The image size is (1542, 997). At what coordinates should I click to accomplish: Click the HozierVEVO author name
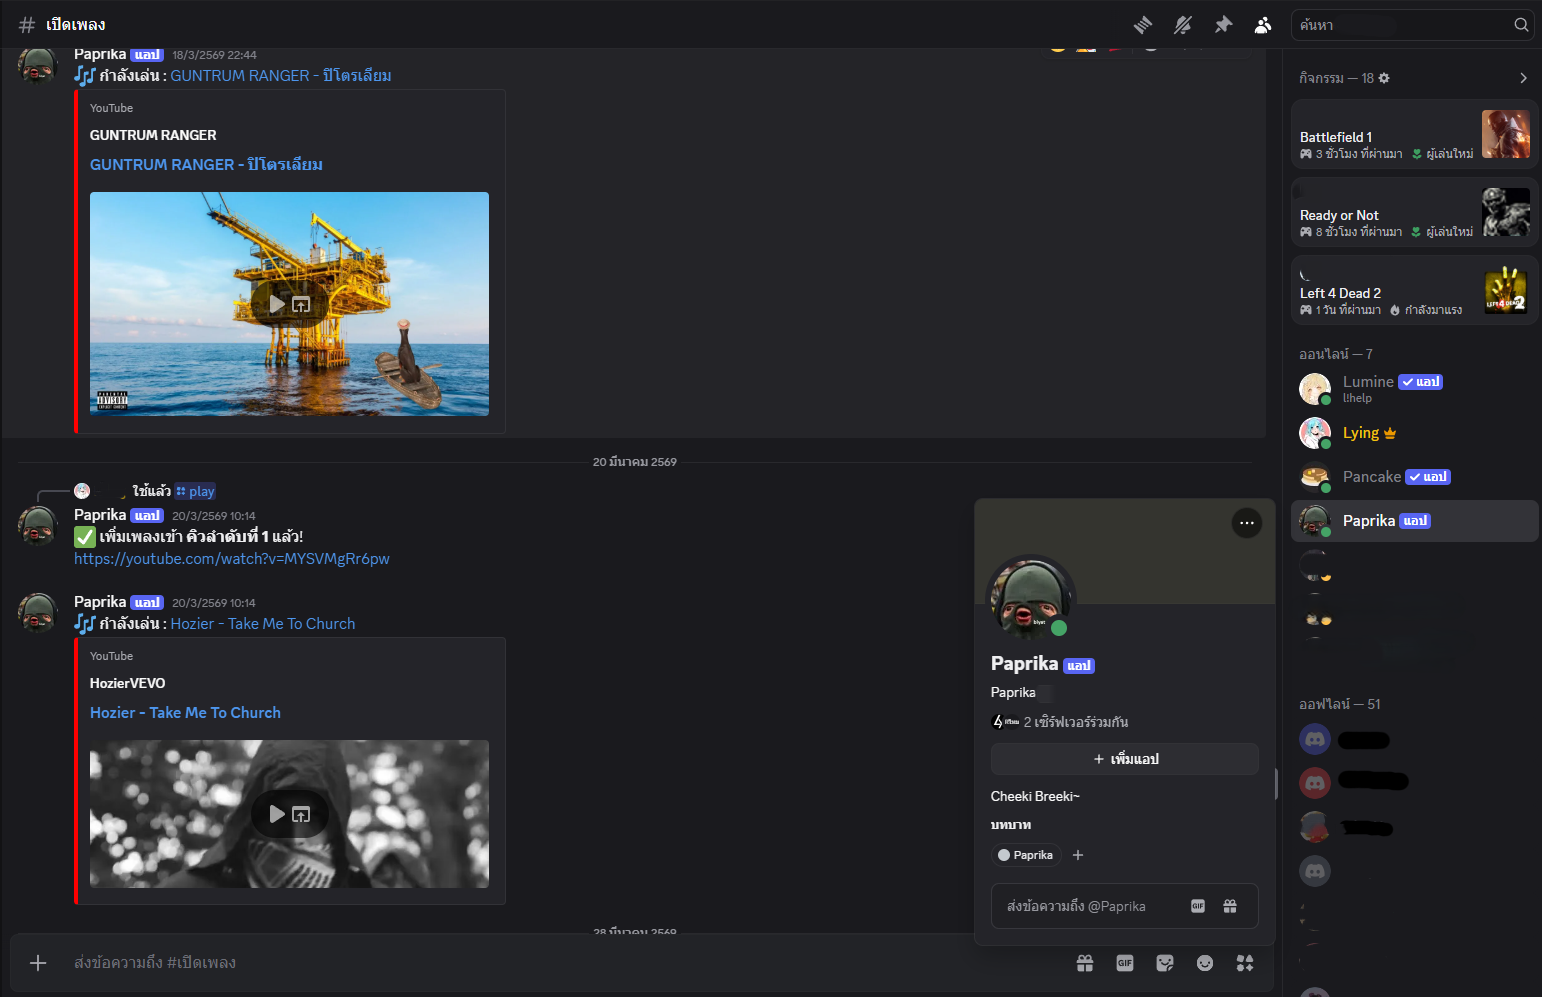128,683
